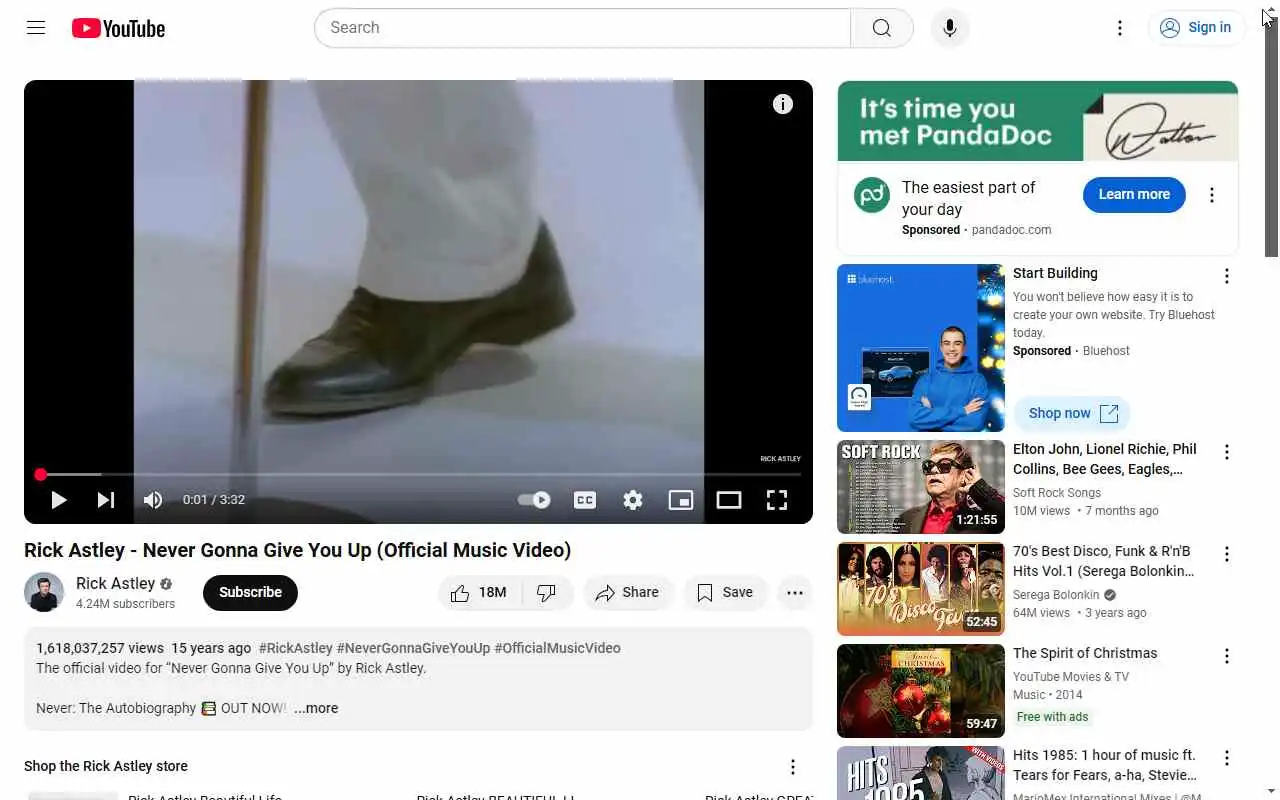Open options for Elton John video

click(1227, 452)
